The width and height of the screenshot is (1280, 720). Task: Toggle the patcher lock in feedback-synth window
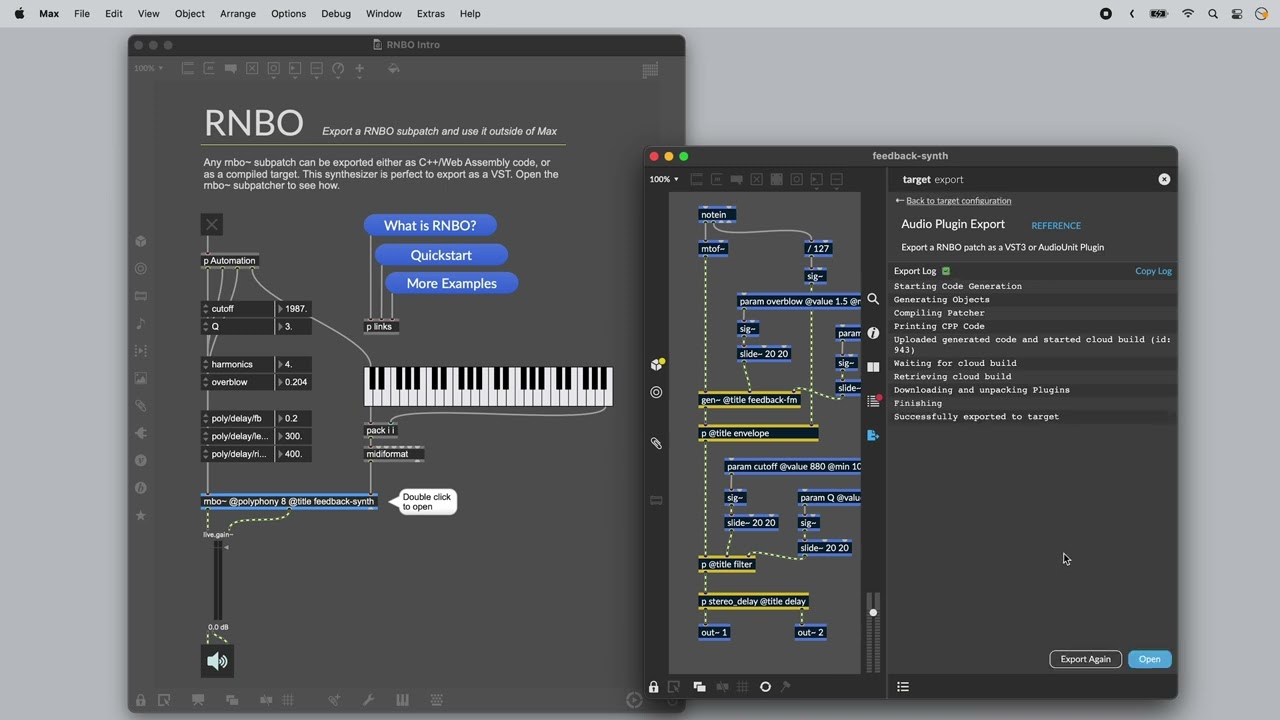[x=654, y=687]
